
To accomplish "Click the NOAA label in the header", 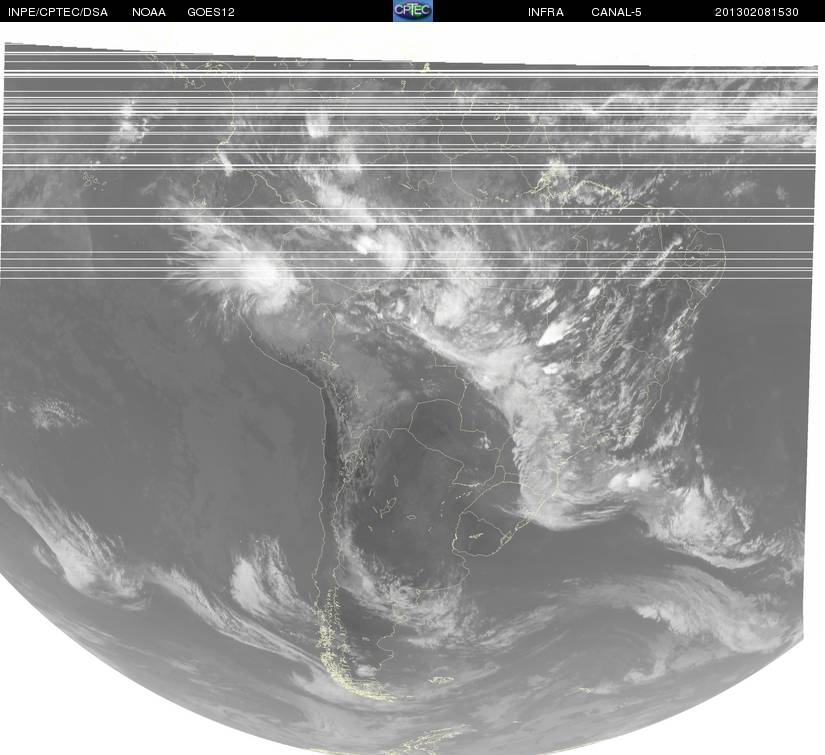I will pos(149,12).
